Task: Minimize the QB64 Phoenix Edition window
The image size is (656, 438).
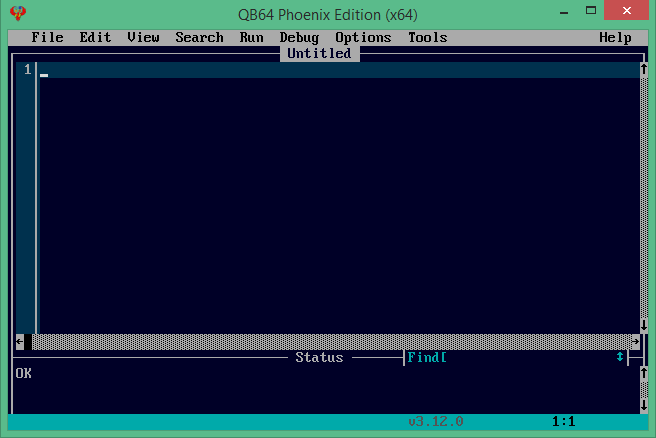Action: 564,11
